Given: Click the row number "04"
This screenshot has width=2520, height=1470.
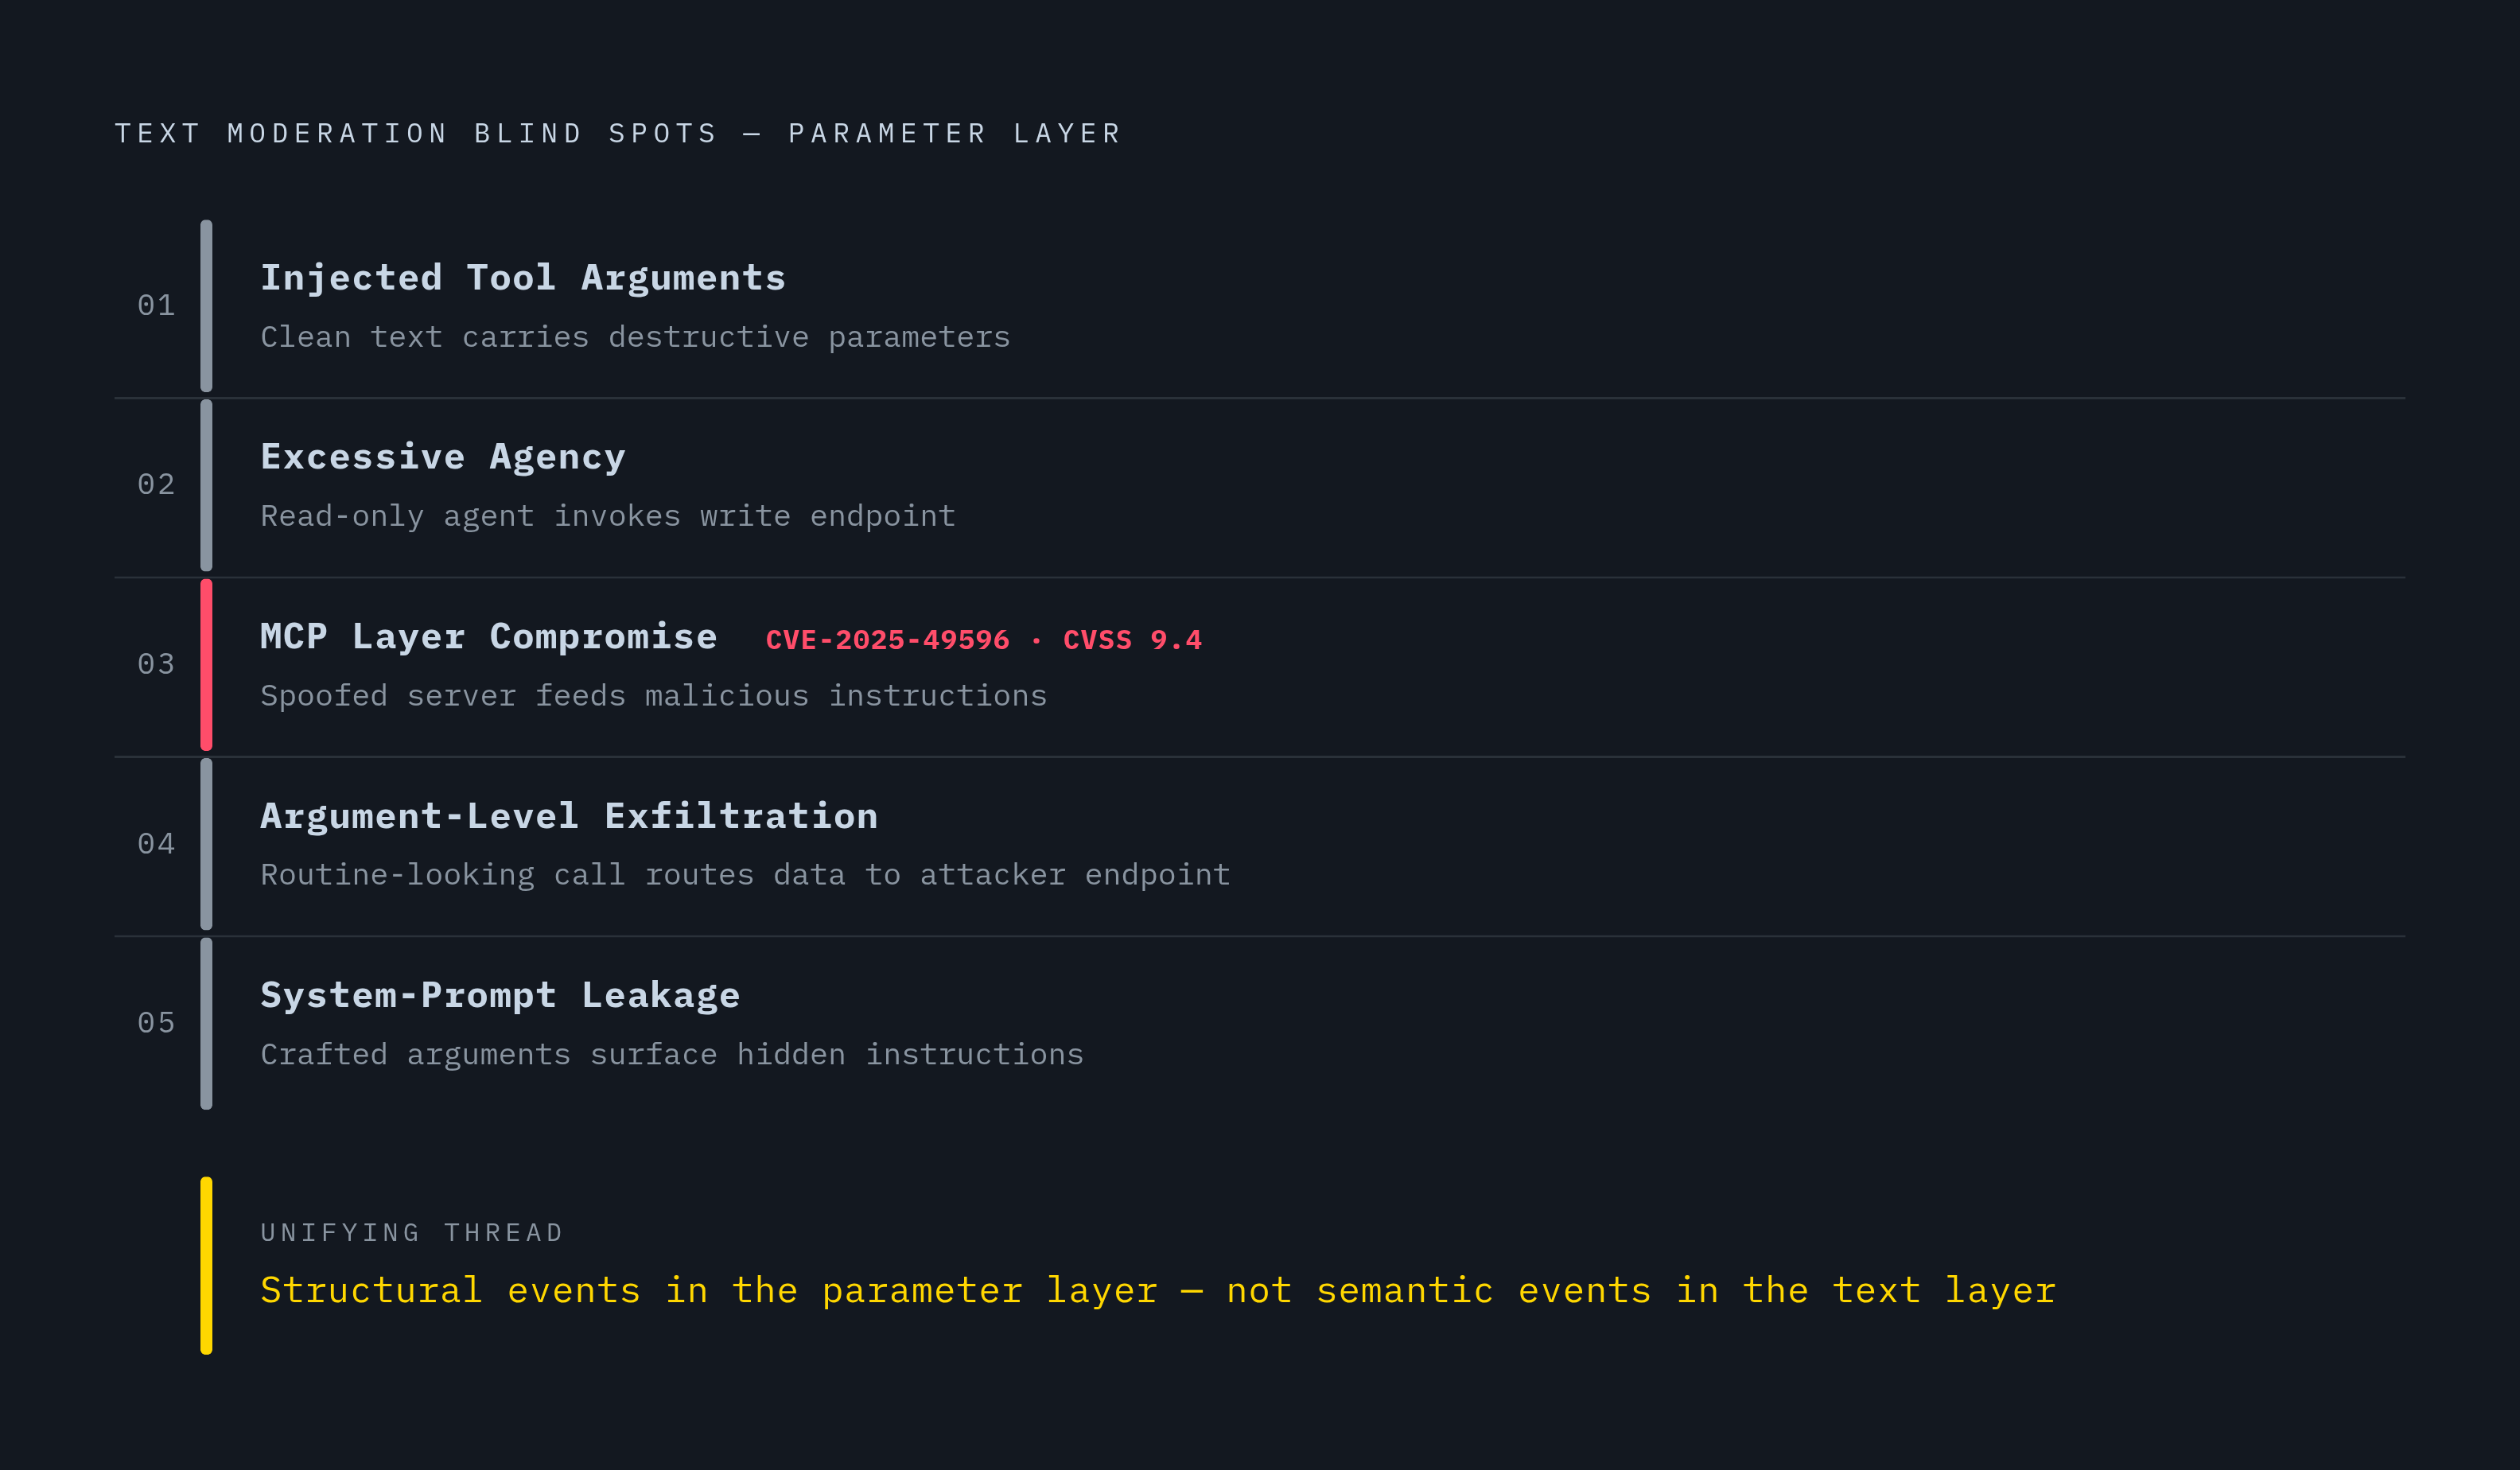Looking at the screenshot, I should pyautogui.click(x=156, y=843).
